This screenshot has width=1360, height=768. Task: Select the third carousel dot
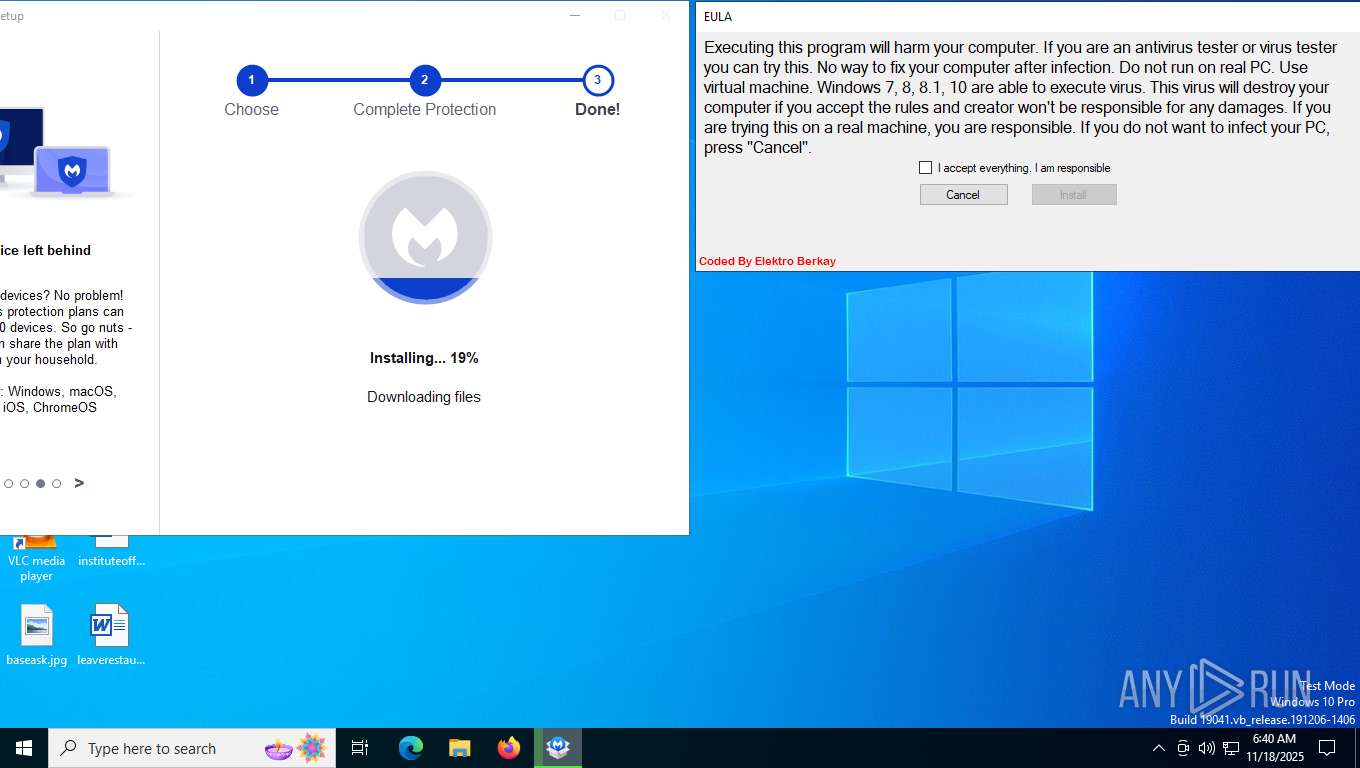[40, 484]
